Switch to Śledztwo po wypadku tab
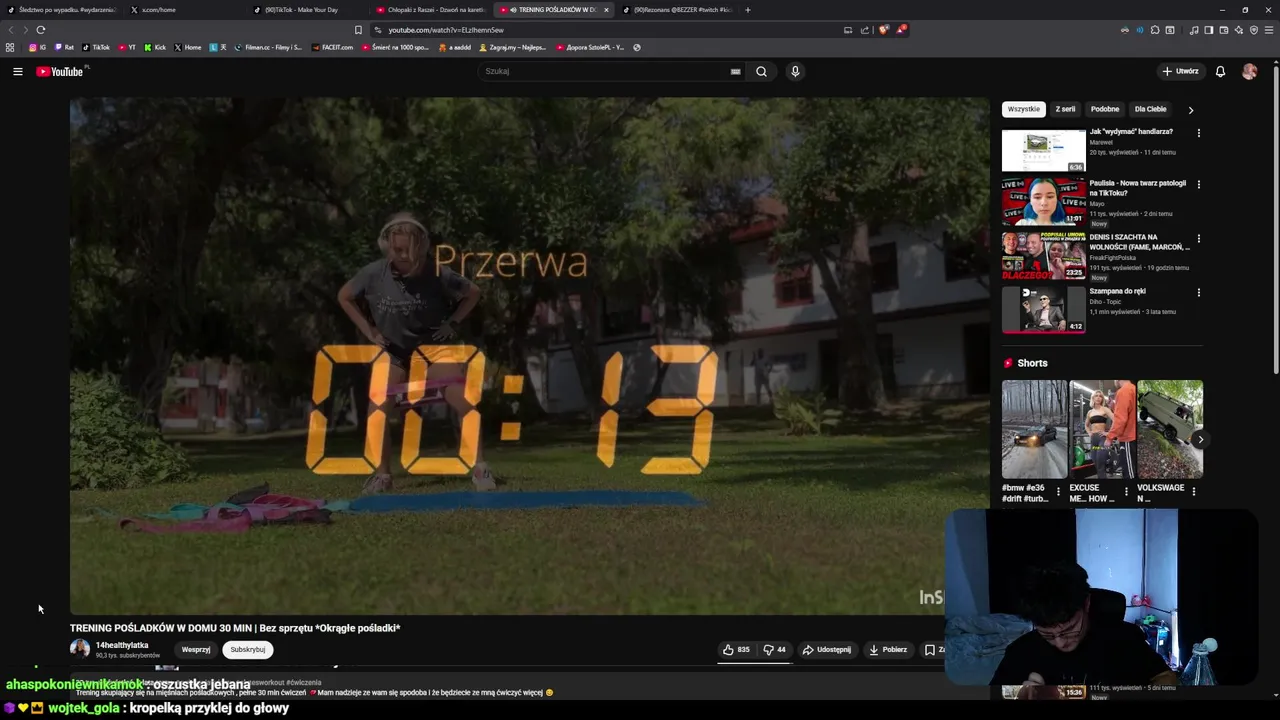Screen dimensions: 1280x720 [x=65, y=10]
